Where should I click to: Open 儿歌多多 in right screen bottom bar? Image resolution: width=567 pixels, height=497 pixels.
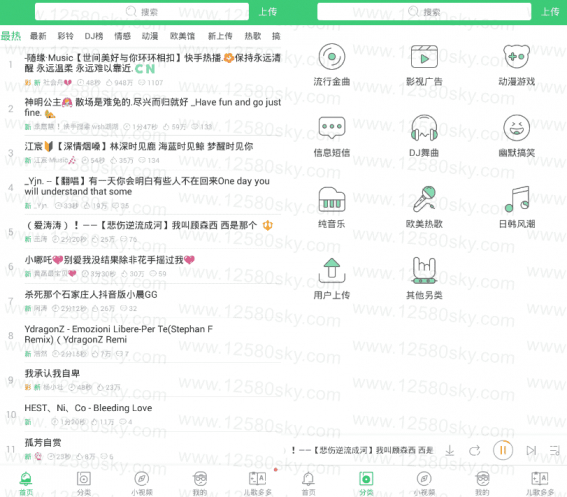(540, 484)
